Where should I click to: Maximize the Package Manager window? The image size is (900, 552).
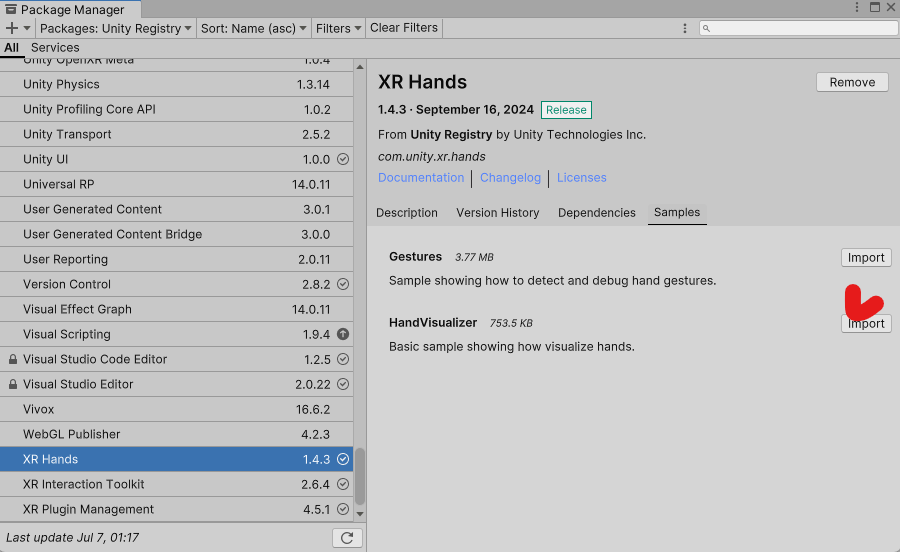click(875, 7)
